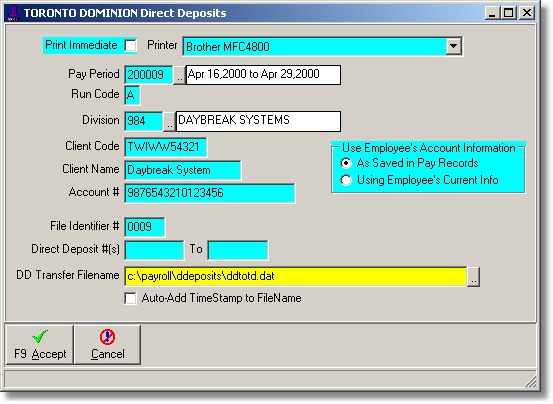Viewport: 553px width, 404px height.
Task: Click the File Identifier # field
Action: (x=145, y=227)
